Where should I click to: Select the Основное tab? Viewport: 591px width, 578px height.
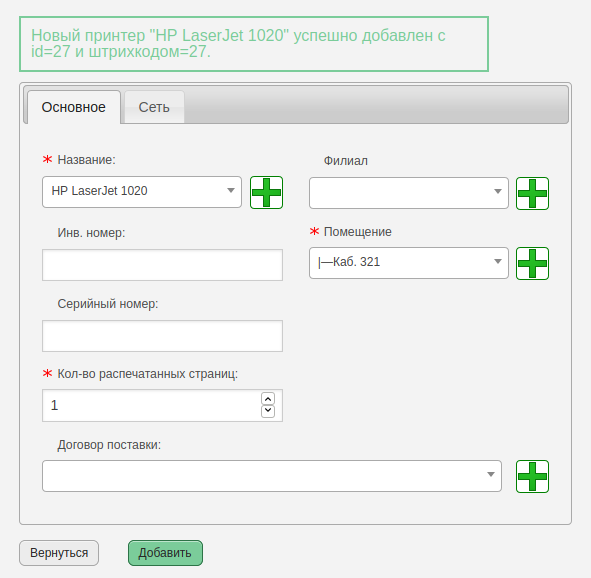tap(73, 107)
